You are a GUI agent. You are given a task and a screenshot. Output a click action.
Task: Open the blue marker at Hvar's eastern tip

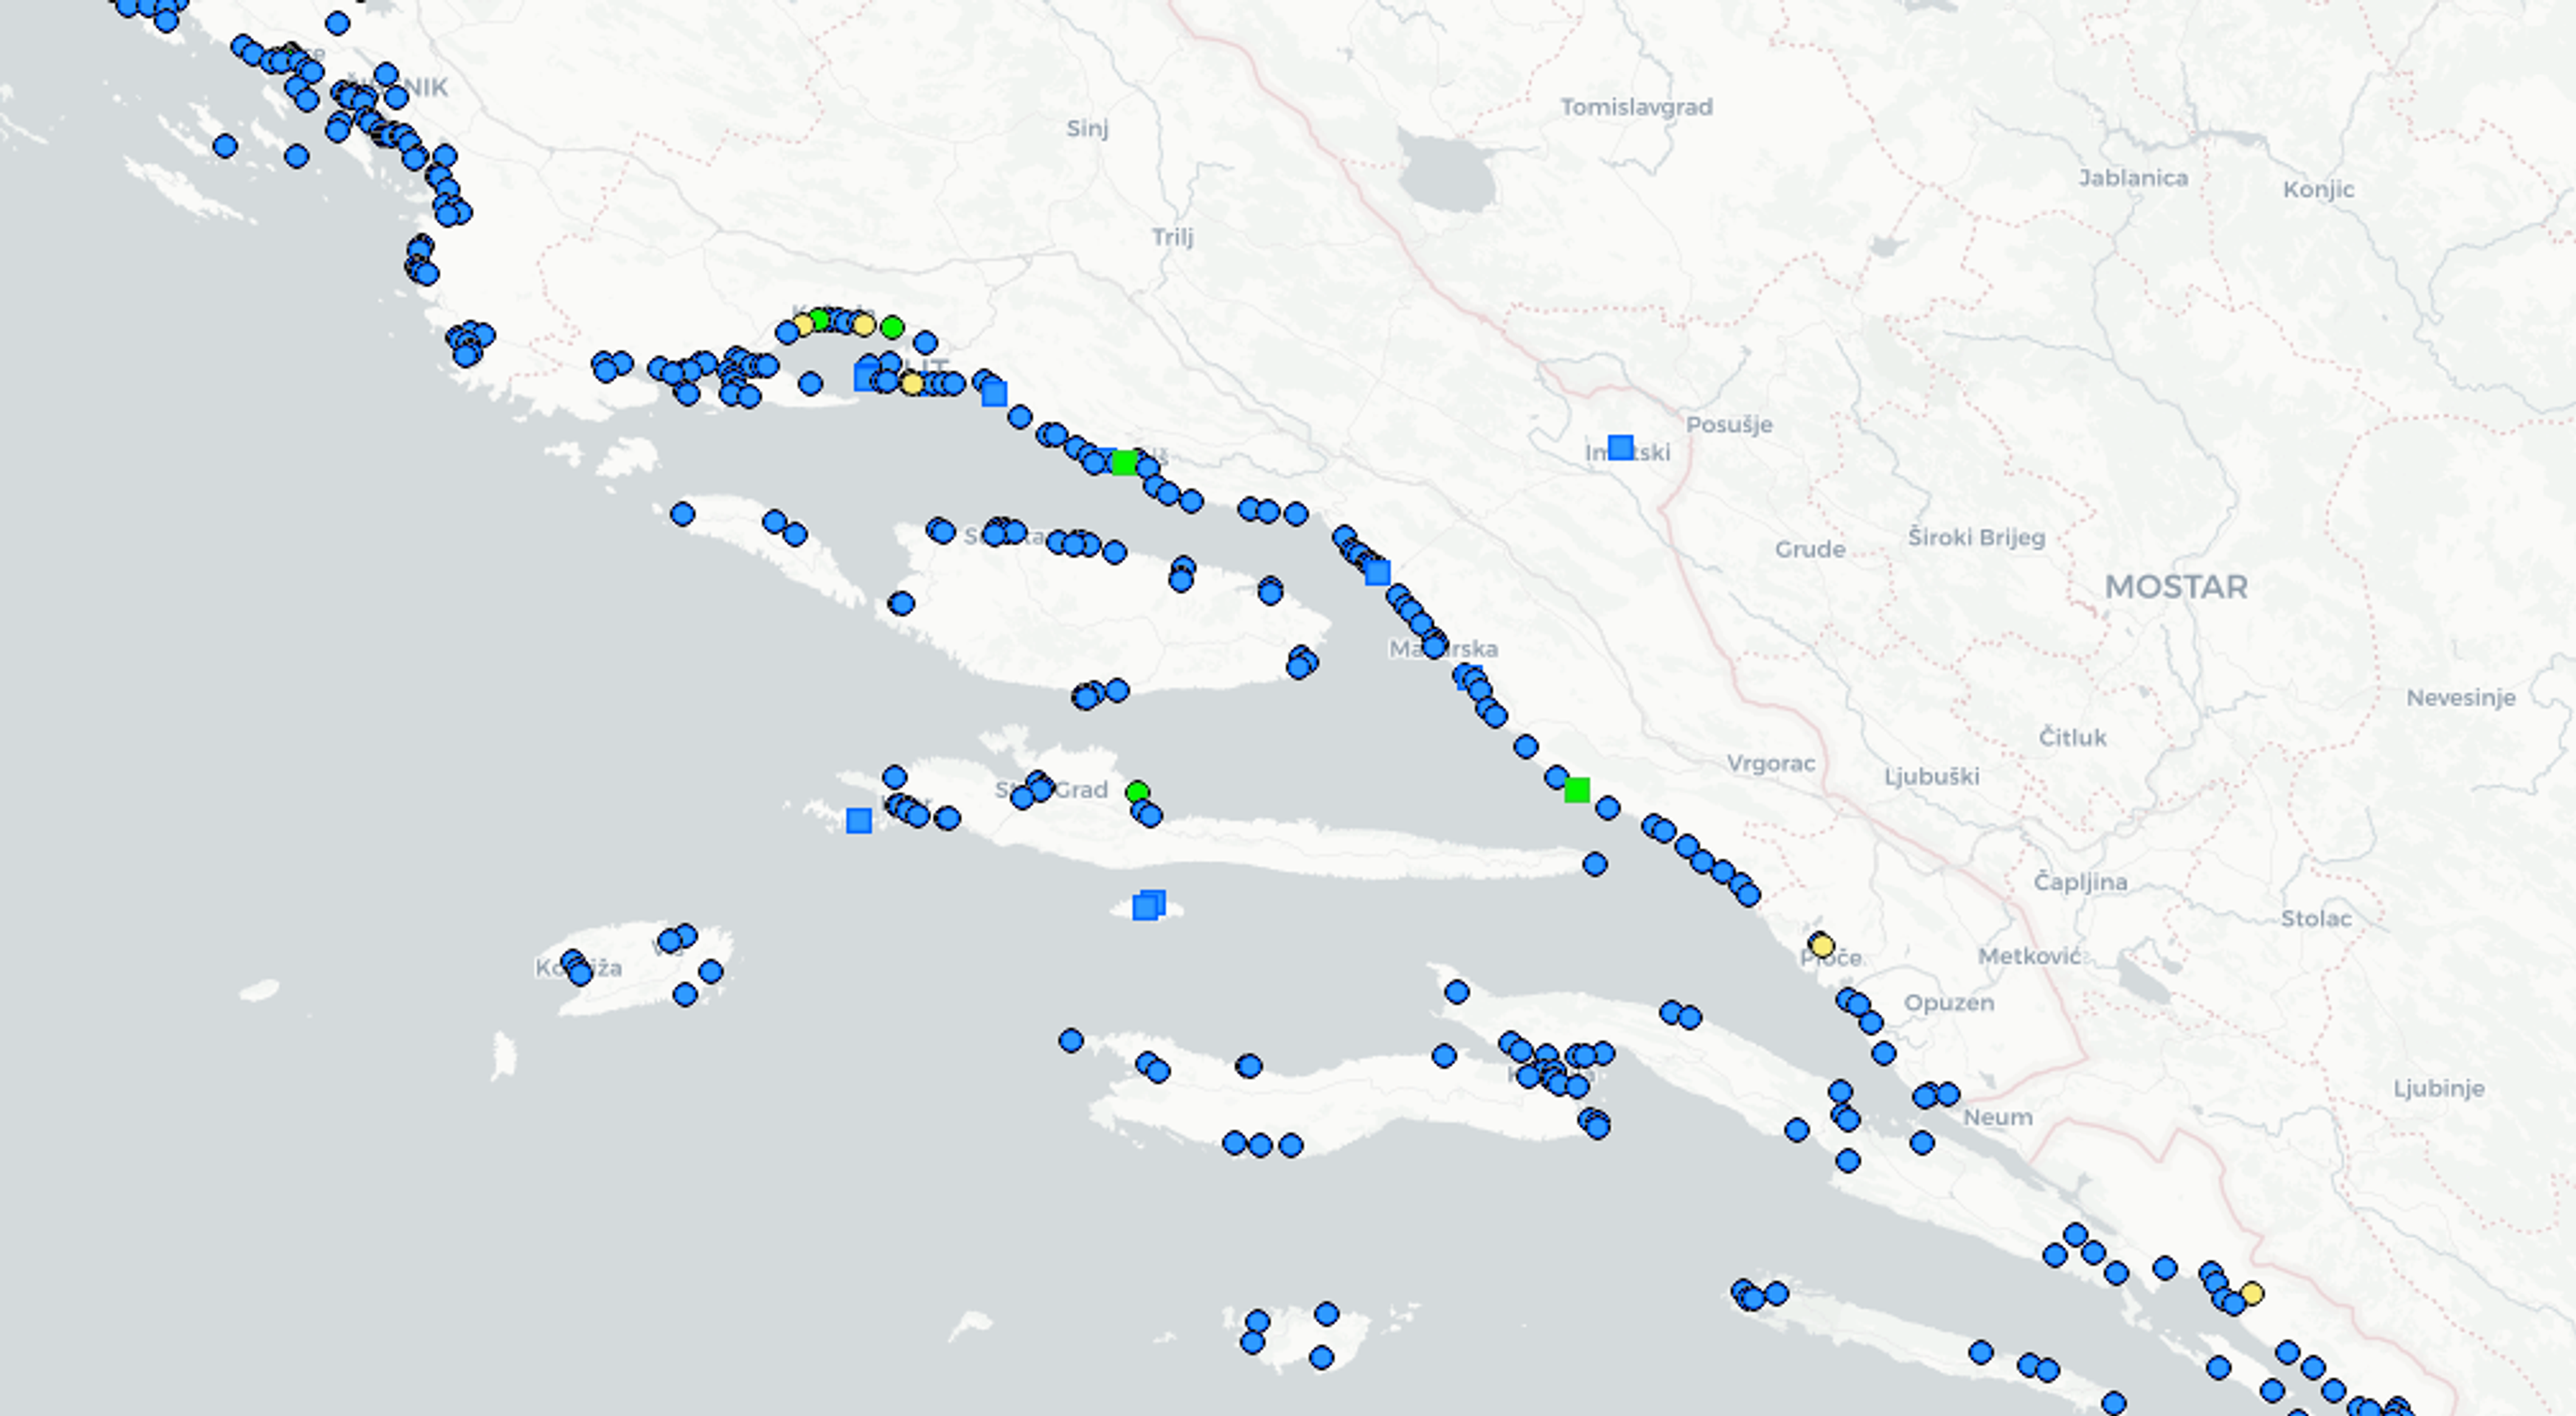(x=1595, y=864)
